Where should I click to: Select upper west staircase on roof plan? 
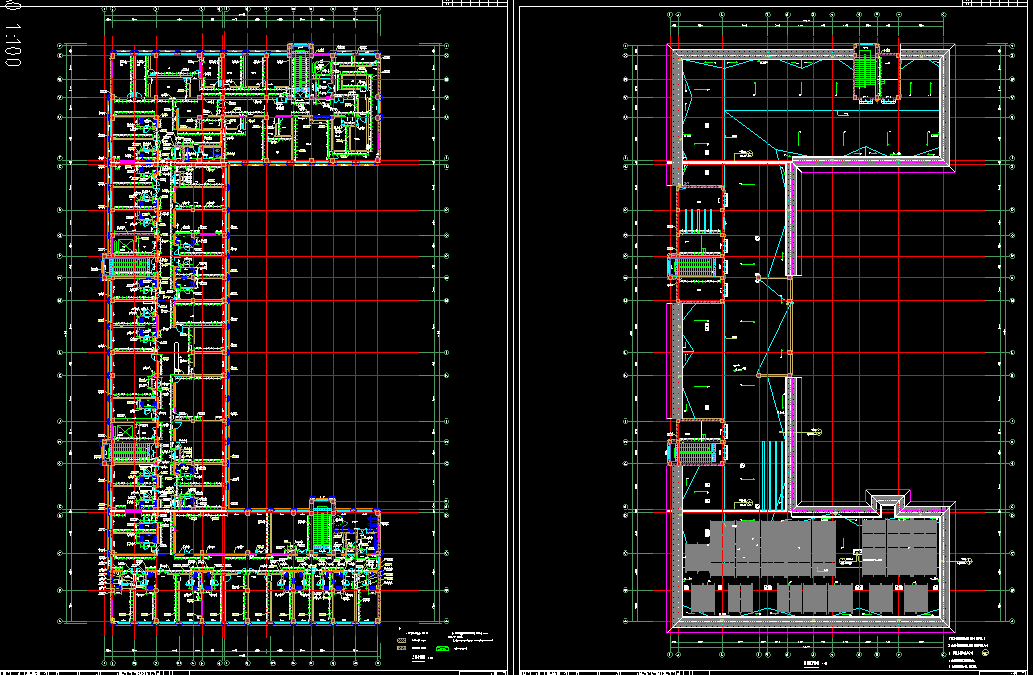click(694, 268)
